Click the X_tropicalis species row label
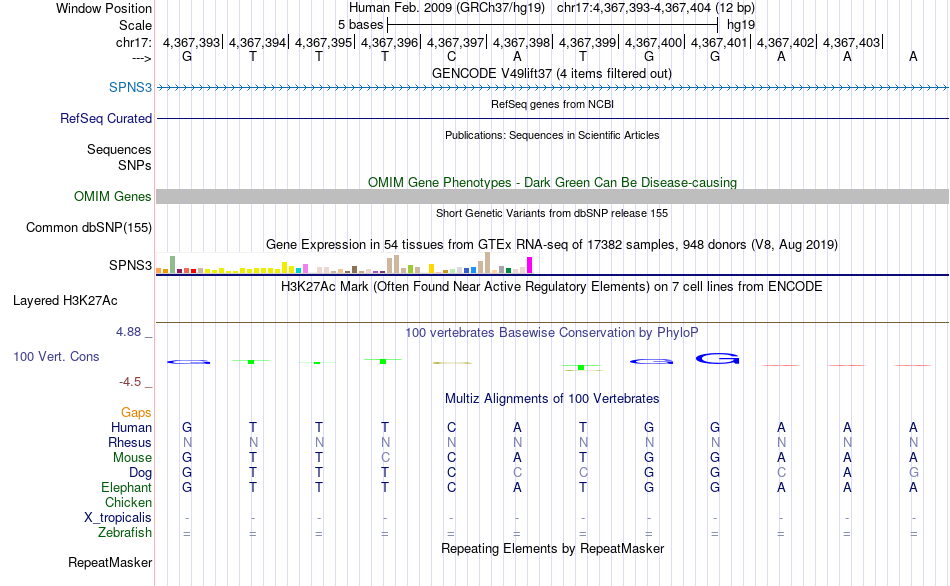950x586 pixels. (x=118, y=518)
